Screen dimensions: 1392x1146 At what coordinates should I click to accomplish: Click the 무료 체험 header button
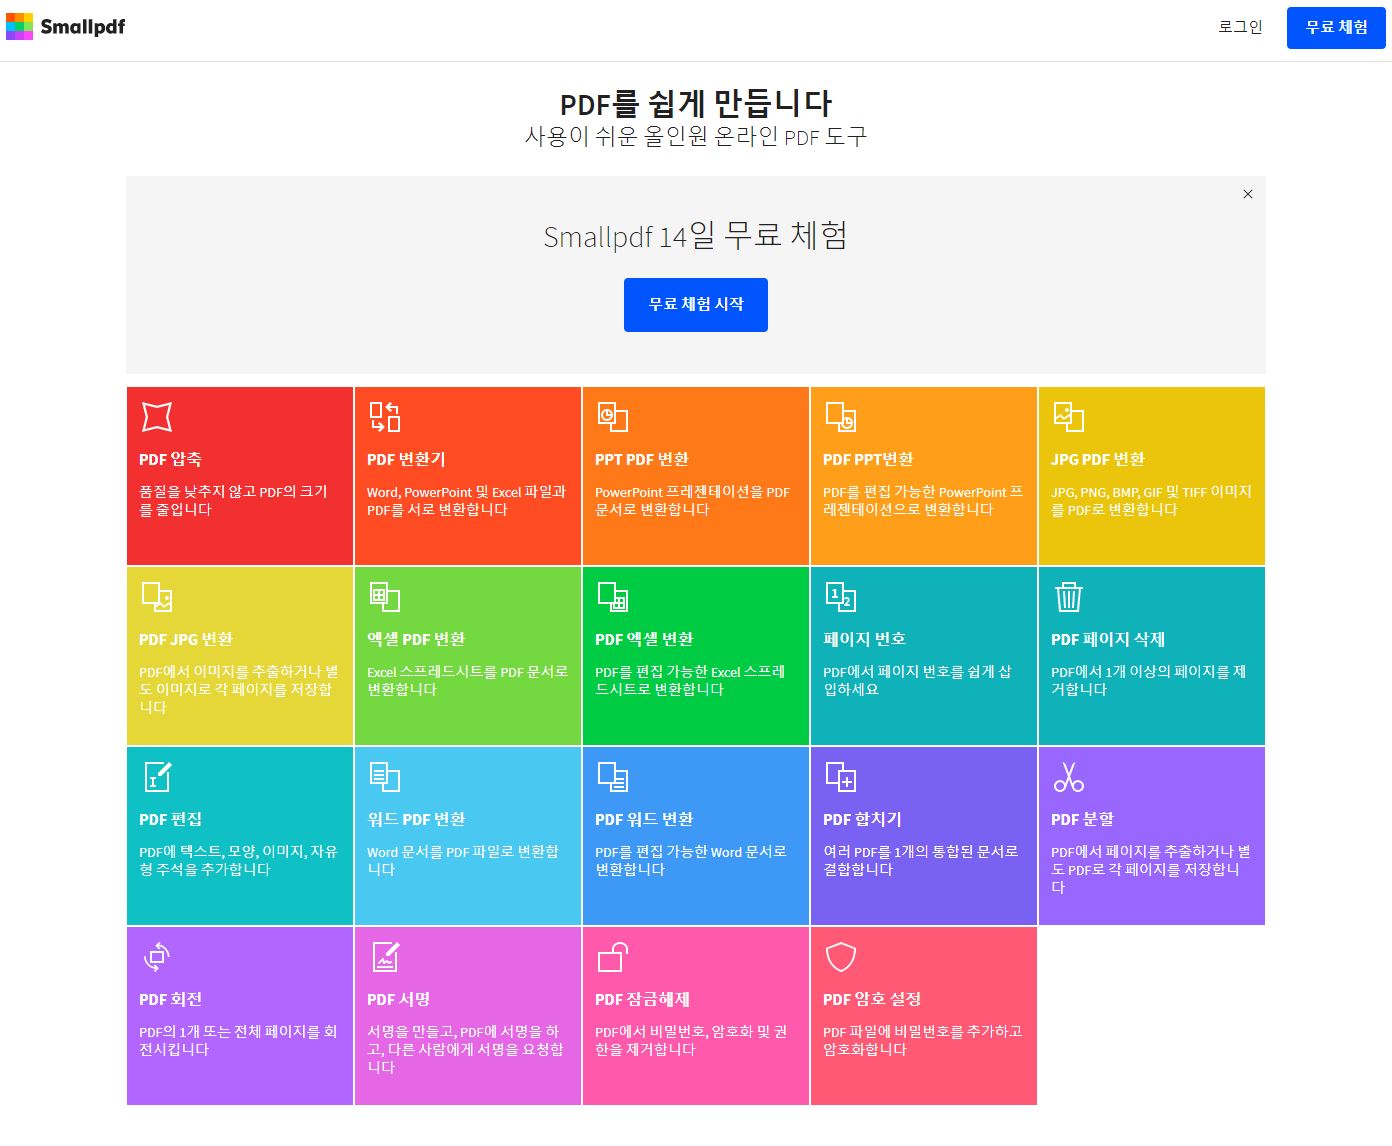(1336, 27)
